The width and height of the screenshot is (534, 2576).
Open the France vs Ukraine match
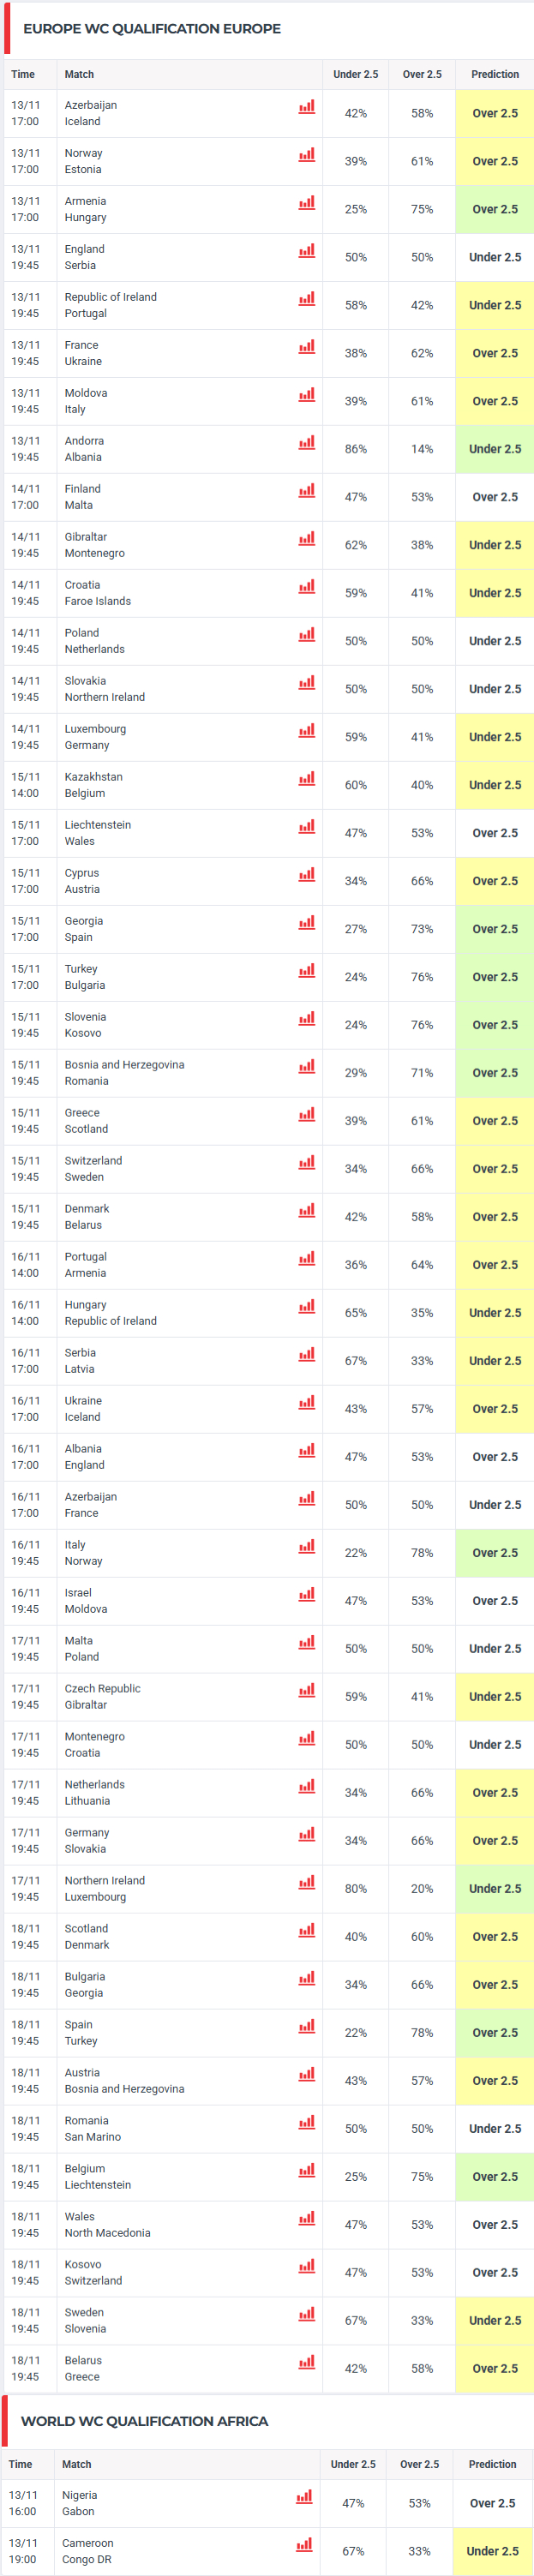(82, 353)
